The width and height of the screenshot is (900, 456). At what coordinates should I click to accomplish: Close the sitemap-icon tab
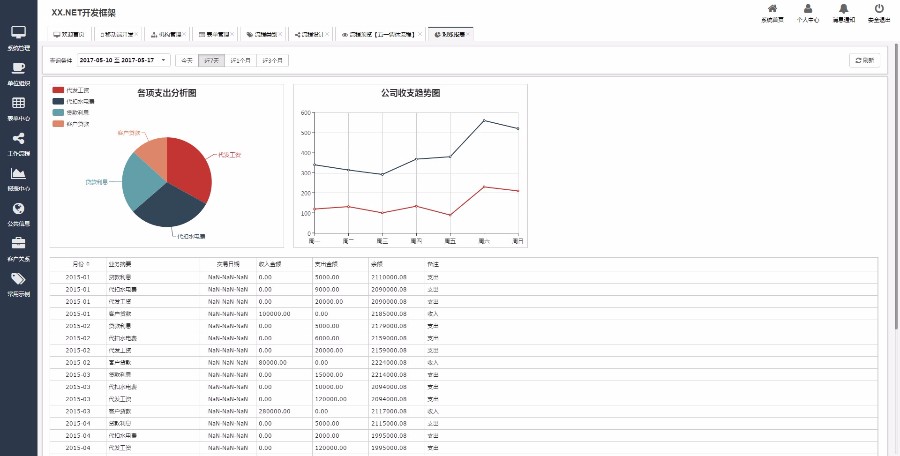(x=184, y=34)
